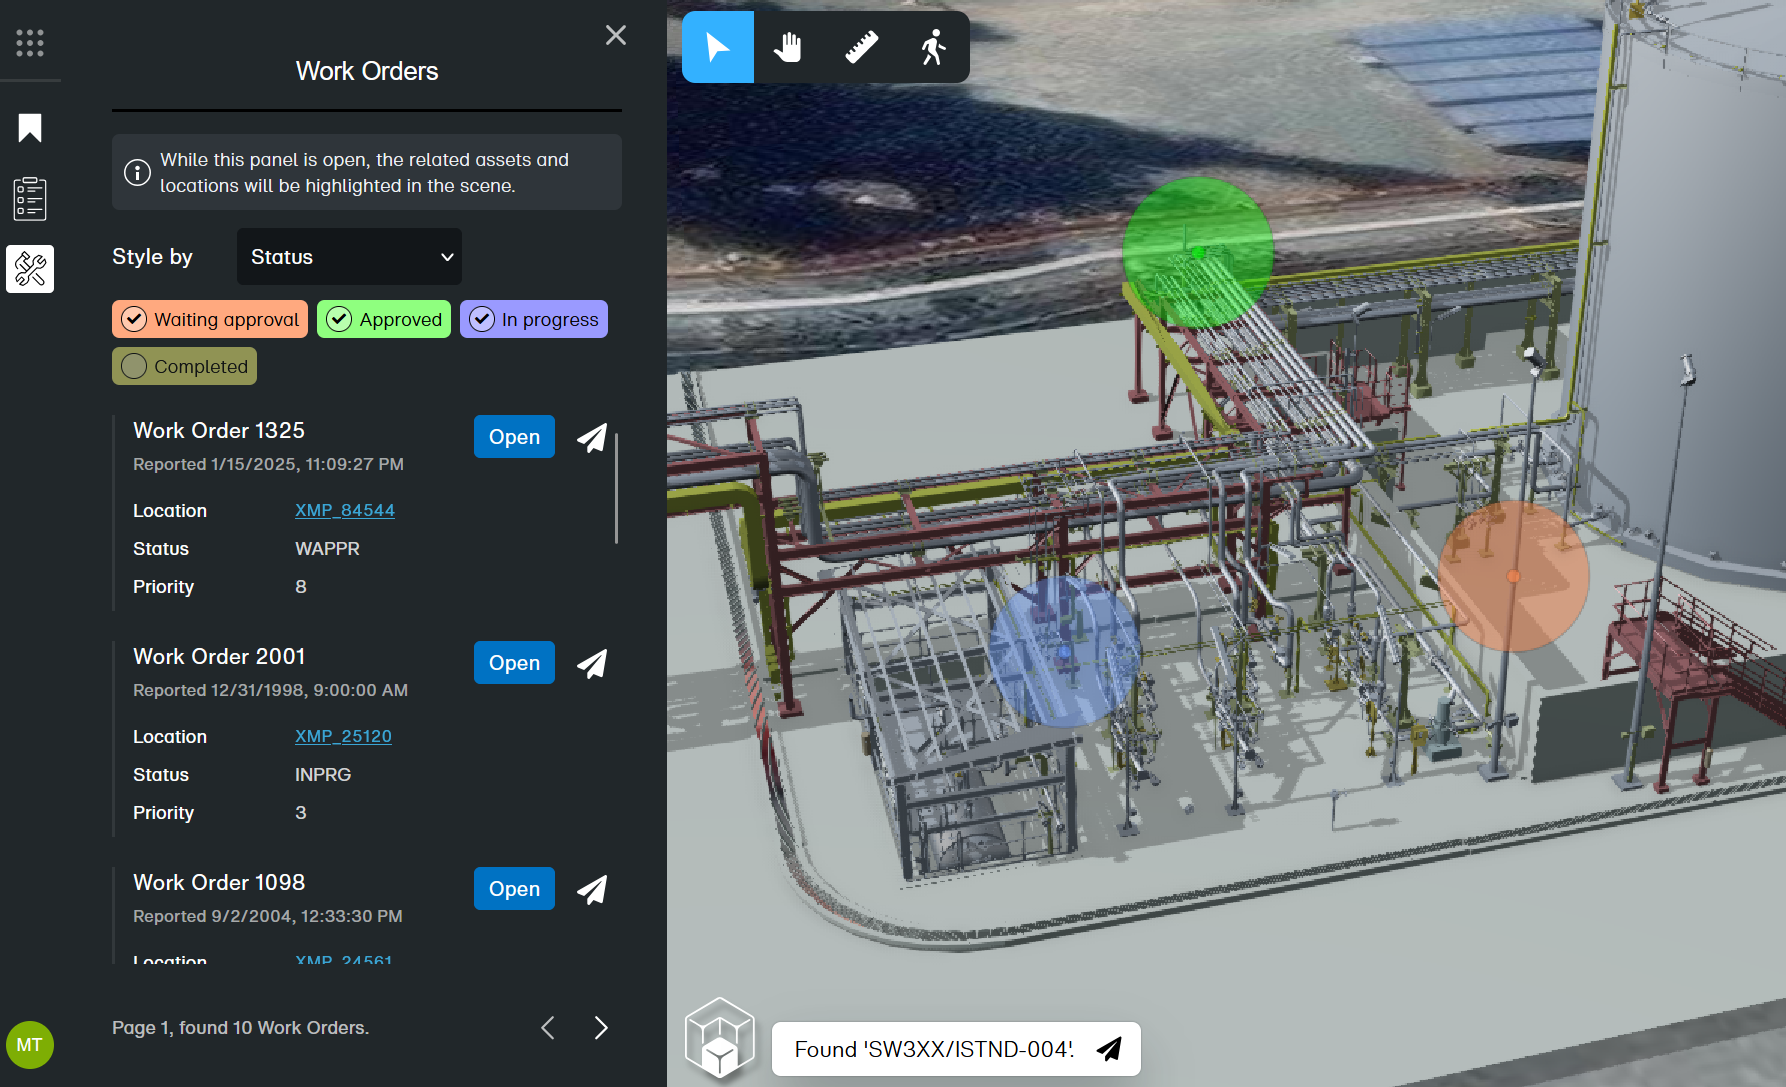
Task: Open Work Order 2001
Action: point(514,663)
